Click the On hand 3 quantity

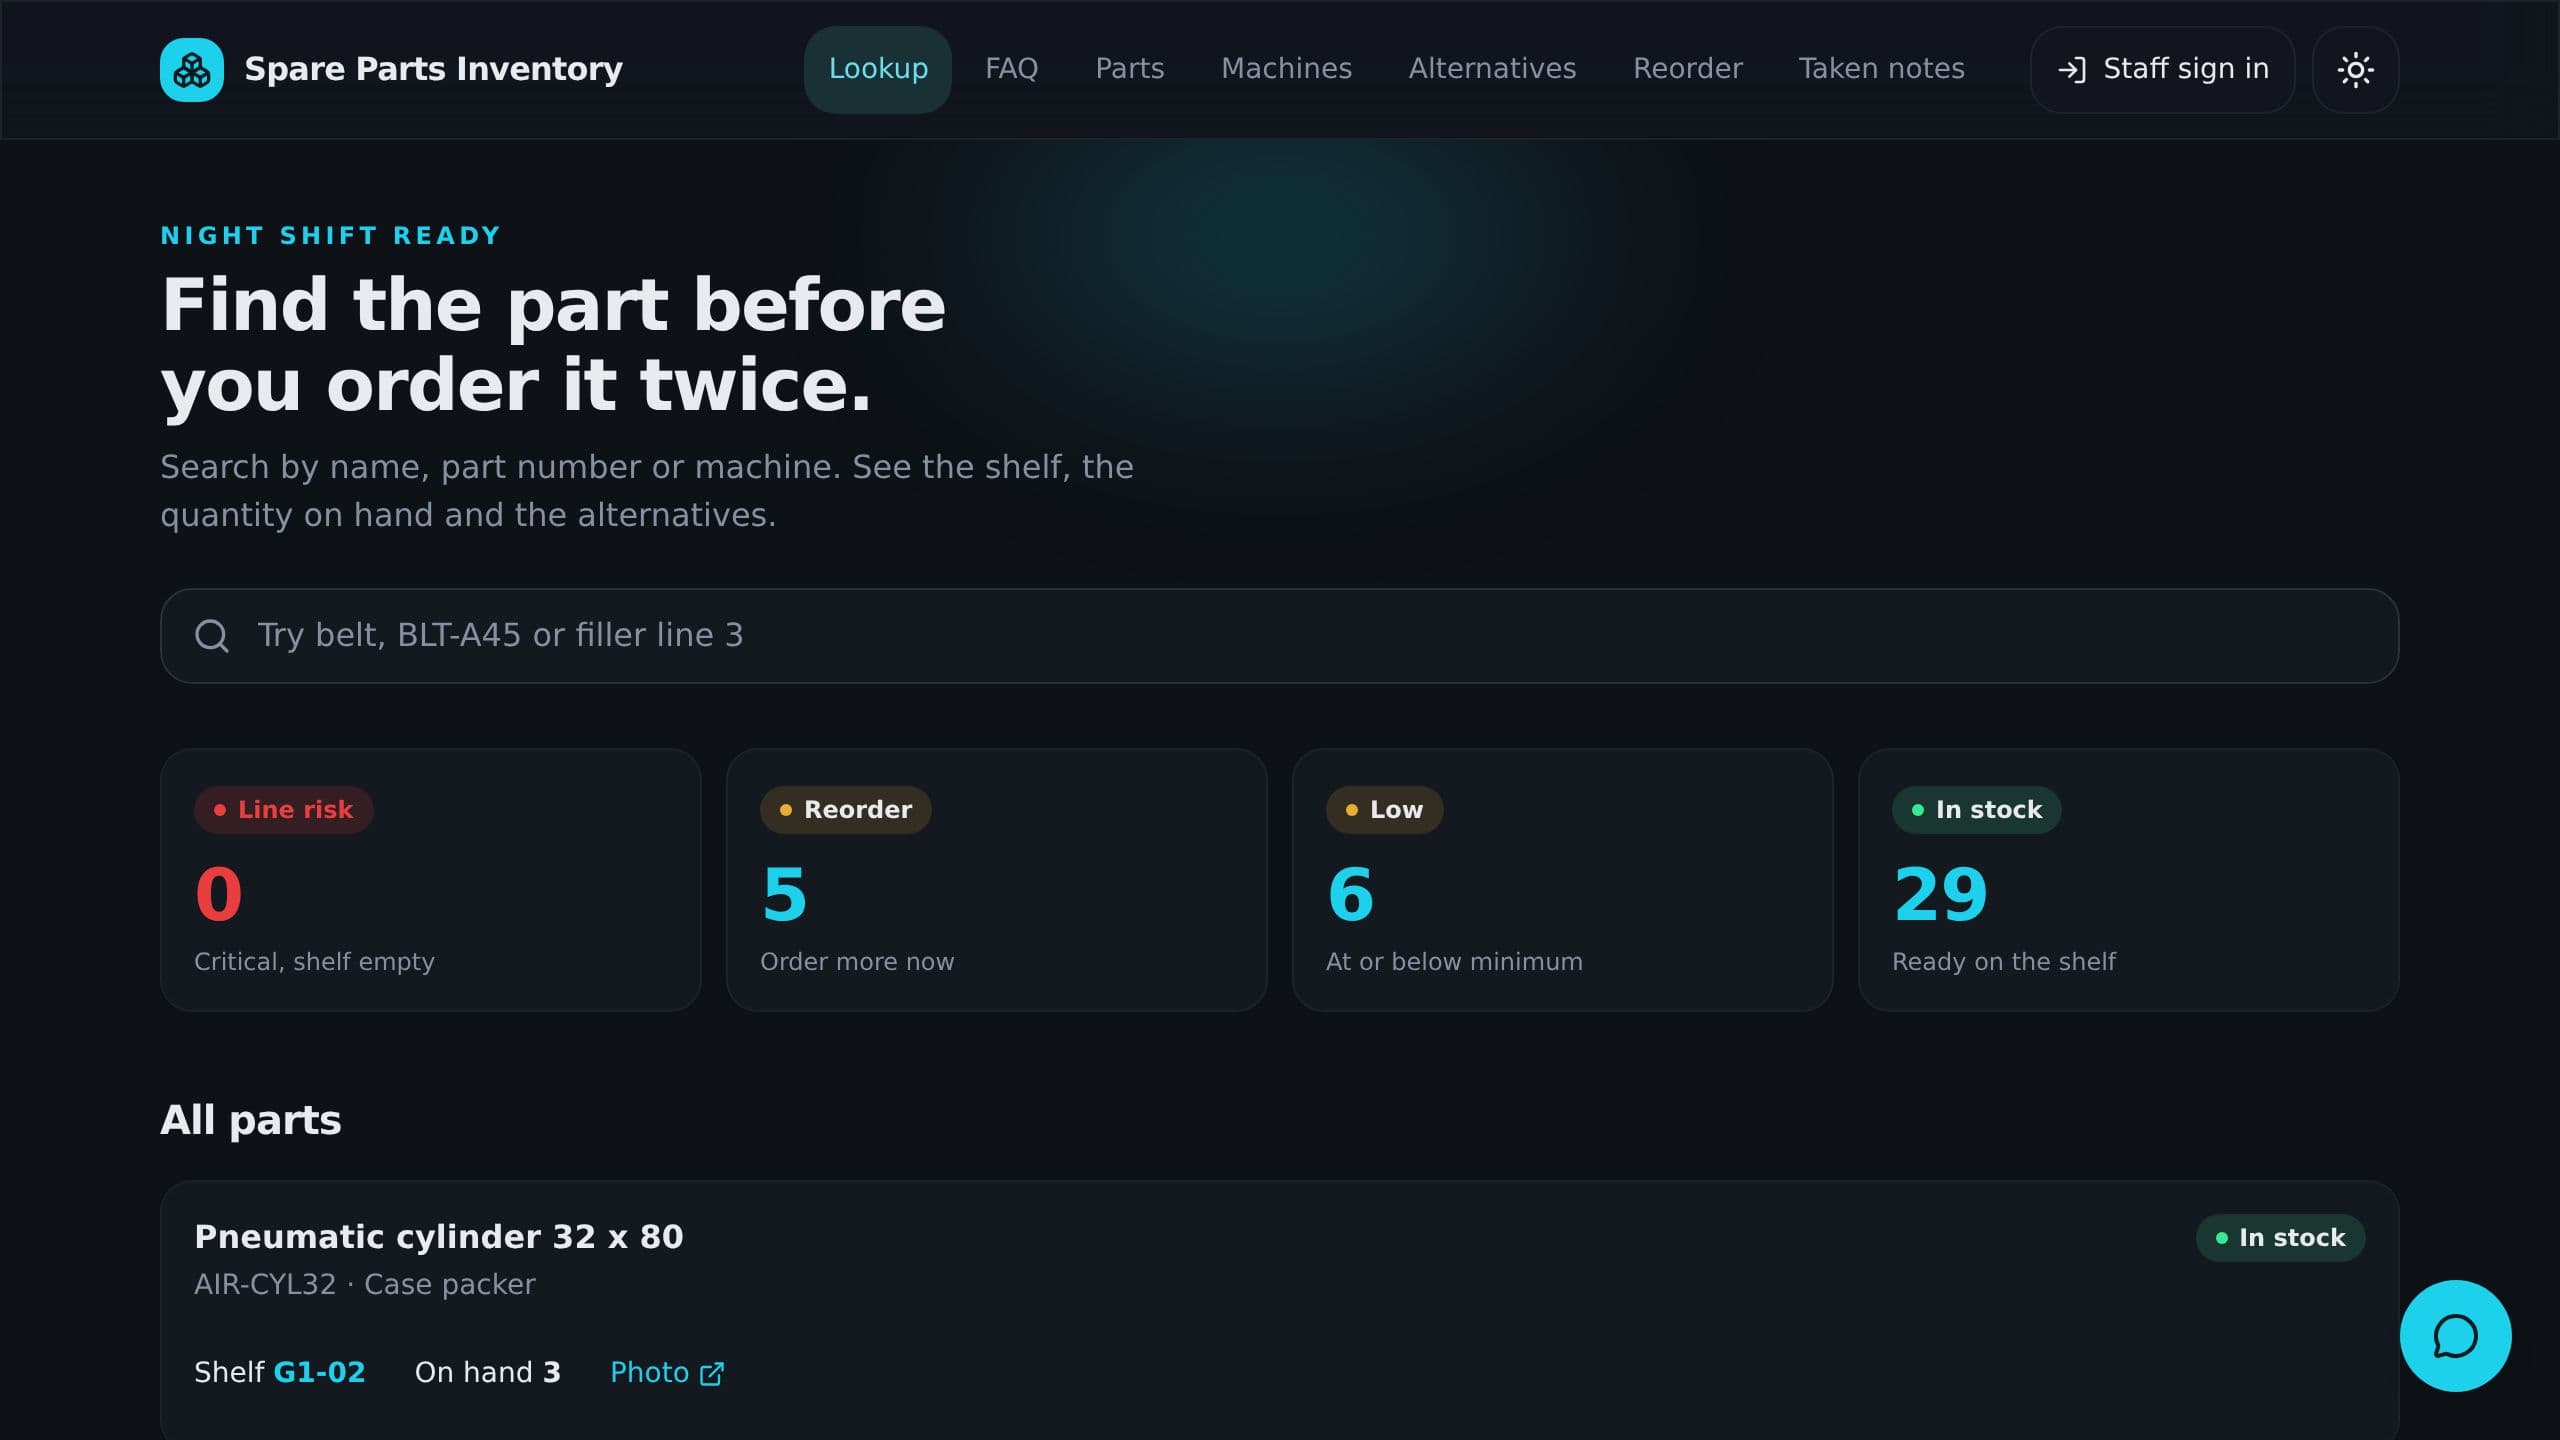488,1373
